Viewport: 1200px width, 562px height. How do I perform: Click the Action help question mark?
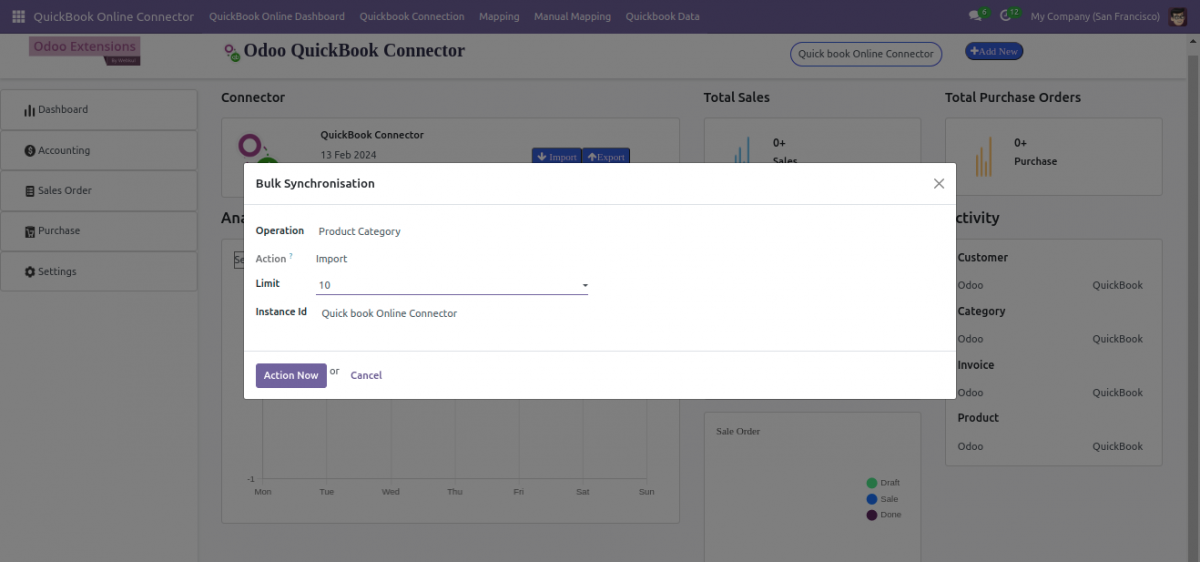tap(291, 256)
